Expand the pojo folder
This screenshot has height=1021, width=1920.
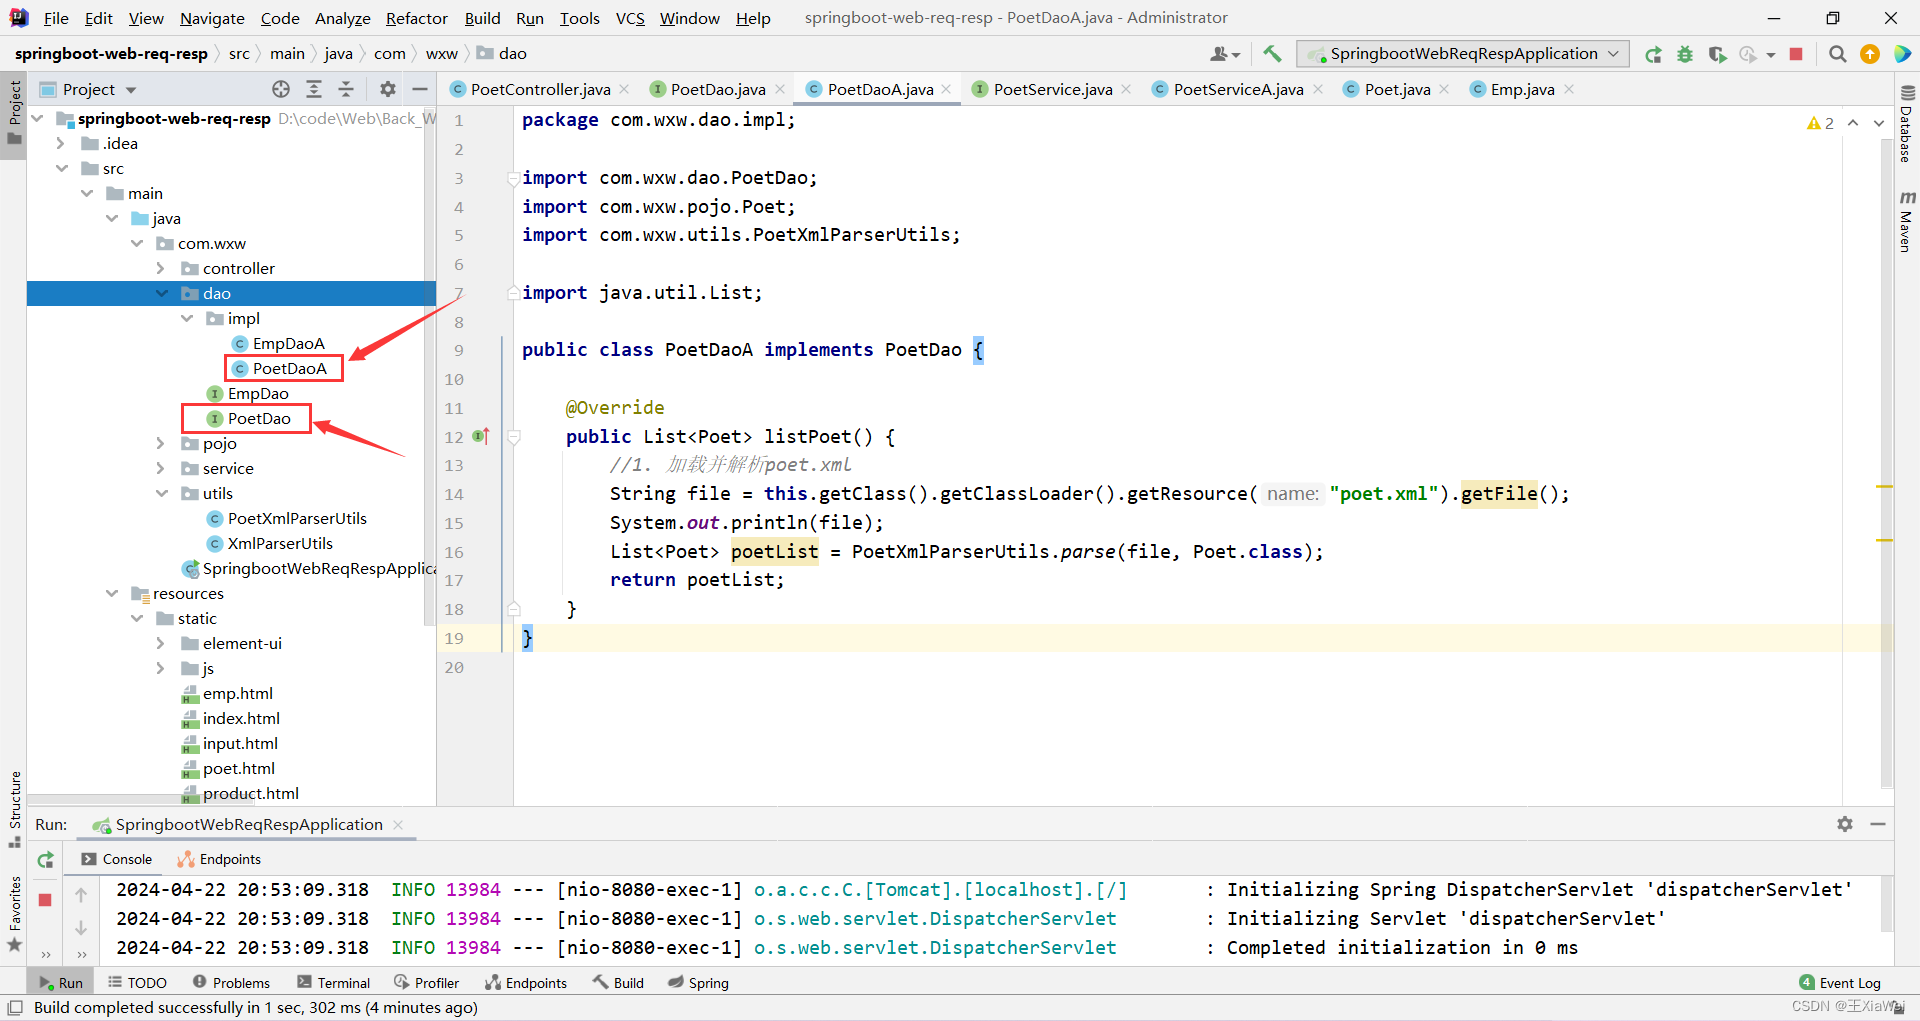tap(161, 443)
